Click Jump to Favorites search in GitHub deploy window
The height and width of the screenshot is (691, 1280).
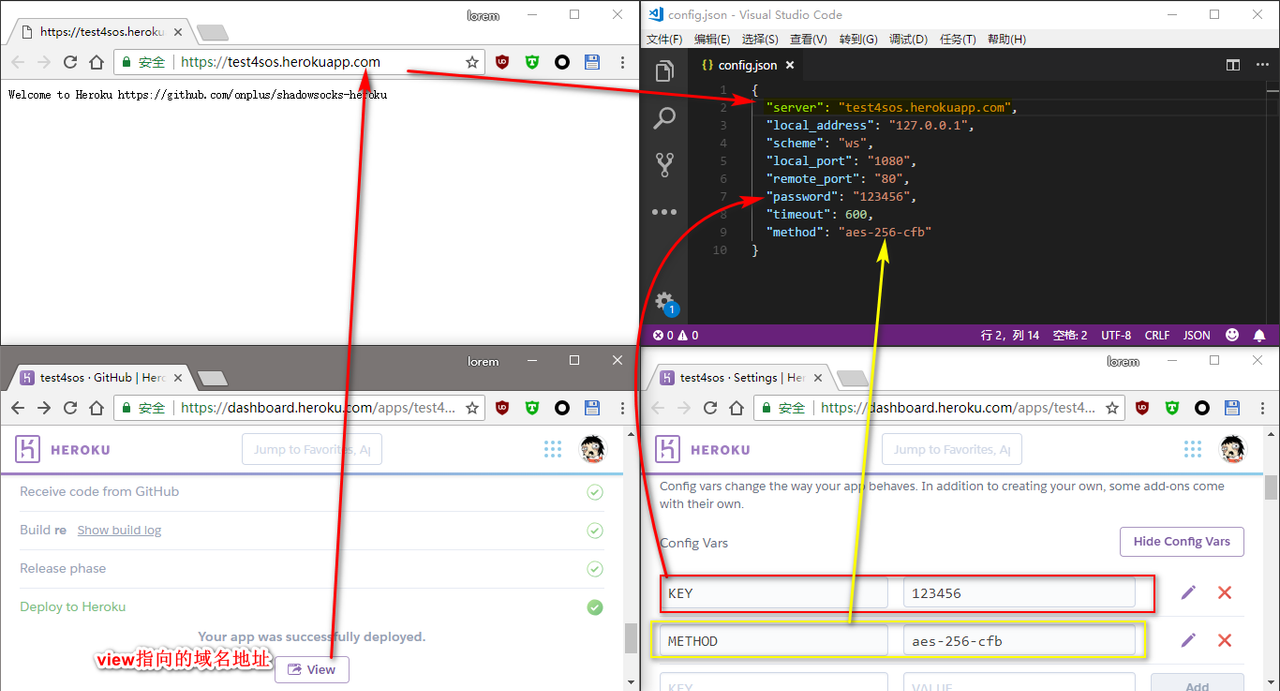(312, 449)
